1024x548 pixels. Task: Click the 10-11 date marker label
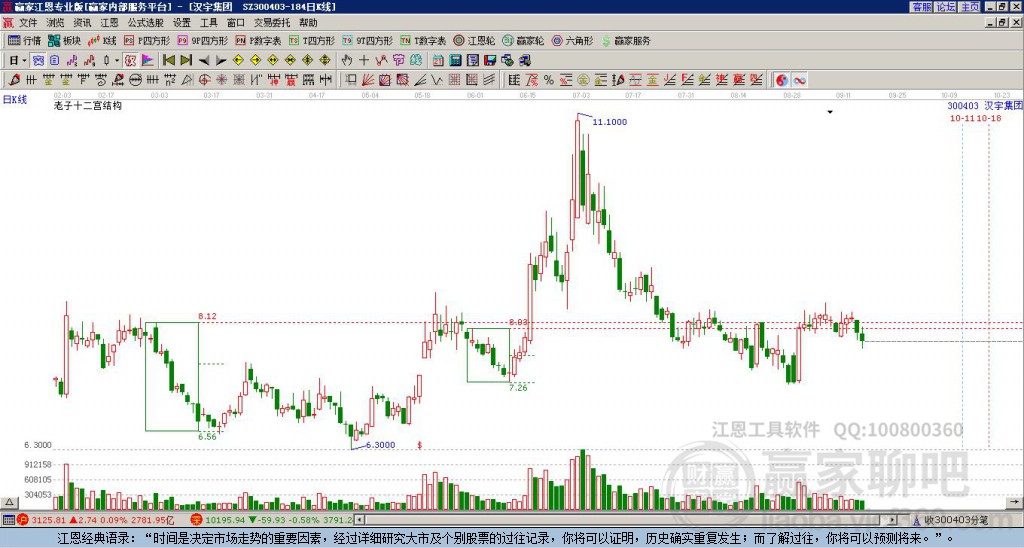[x=962, y=118]
